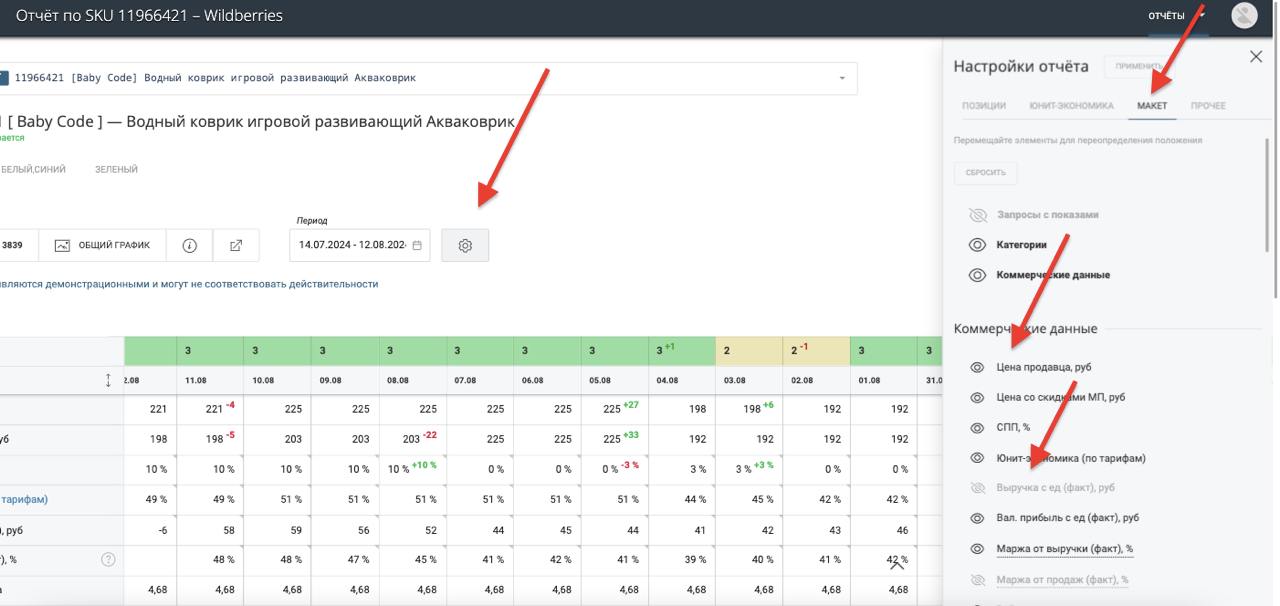Show the Маржа от продаж (факт), % row

(978, 579)
